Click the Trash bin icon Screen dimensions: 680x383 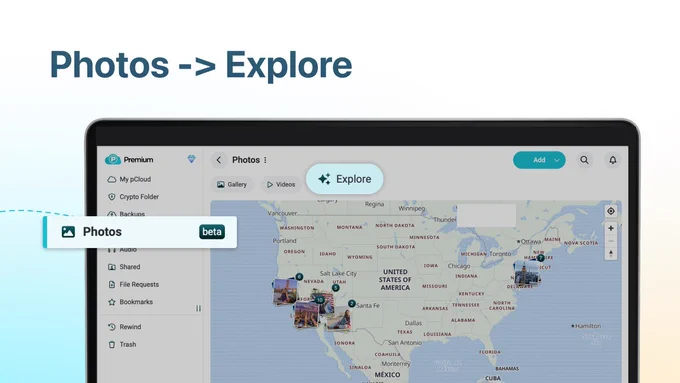tap(111, 344)
